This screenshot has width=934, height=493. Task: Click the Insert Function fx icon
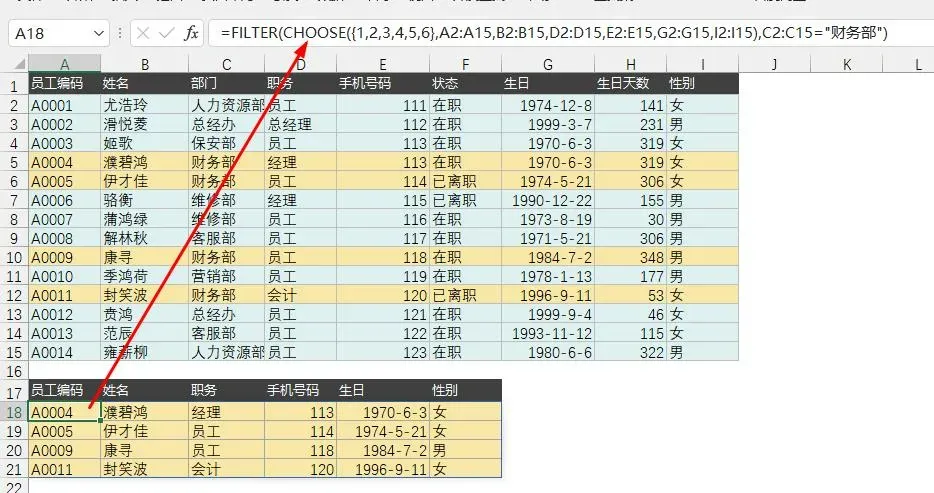[x=191, y=33]
